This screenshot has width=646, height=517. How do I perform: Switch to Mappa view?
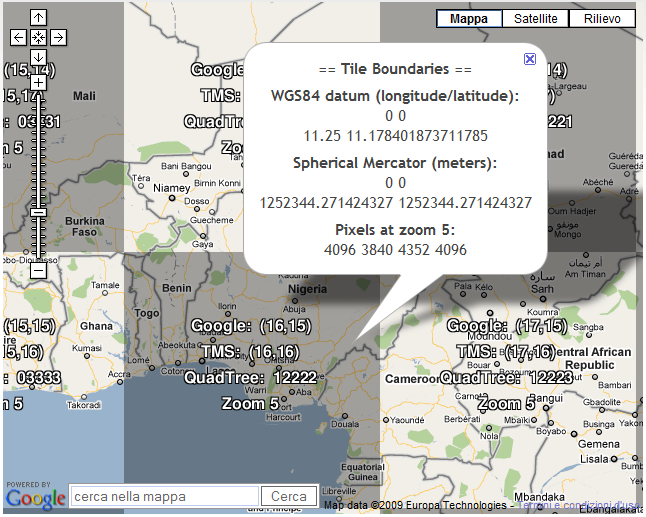point(469,19)
